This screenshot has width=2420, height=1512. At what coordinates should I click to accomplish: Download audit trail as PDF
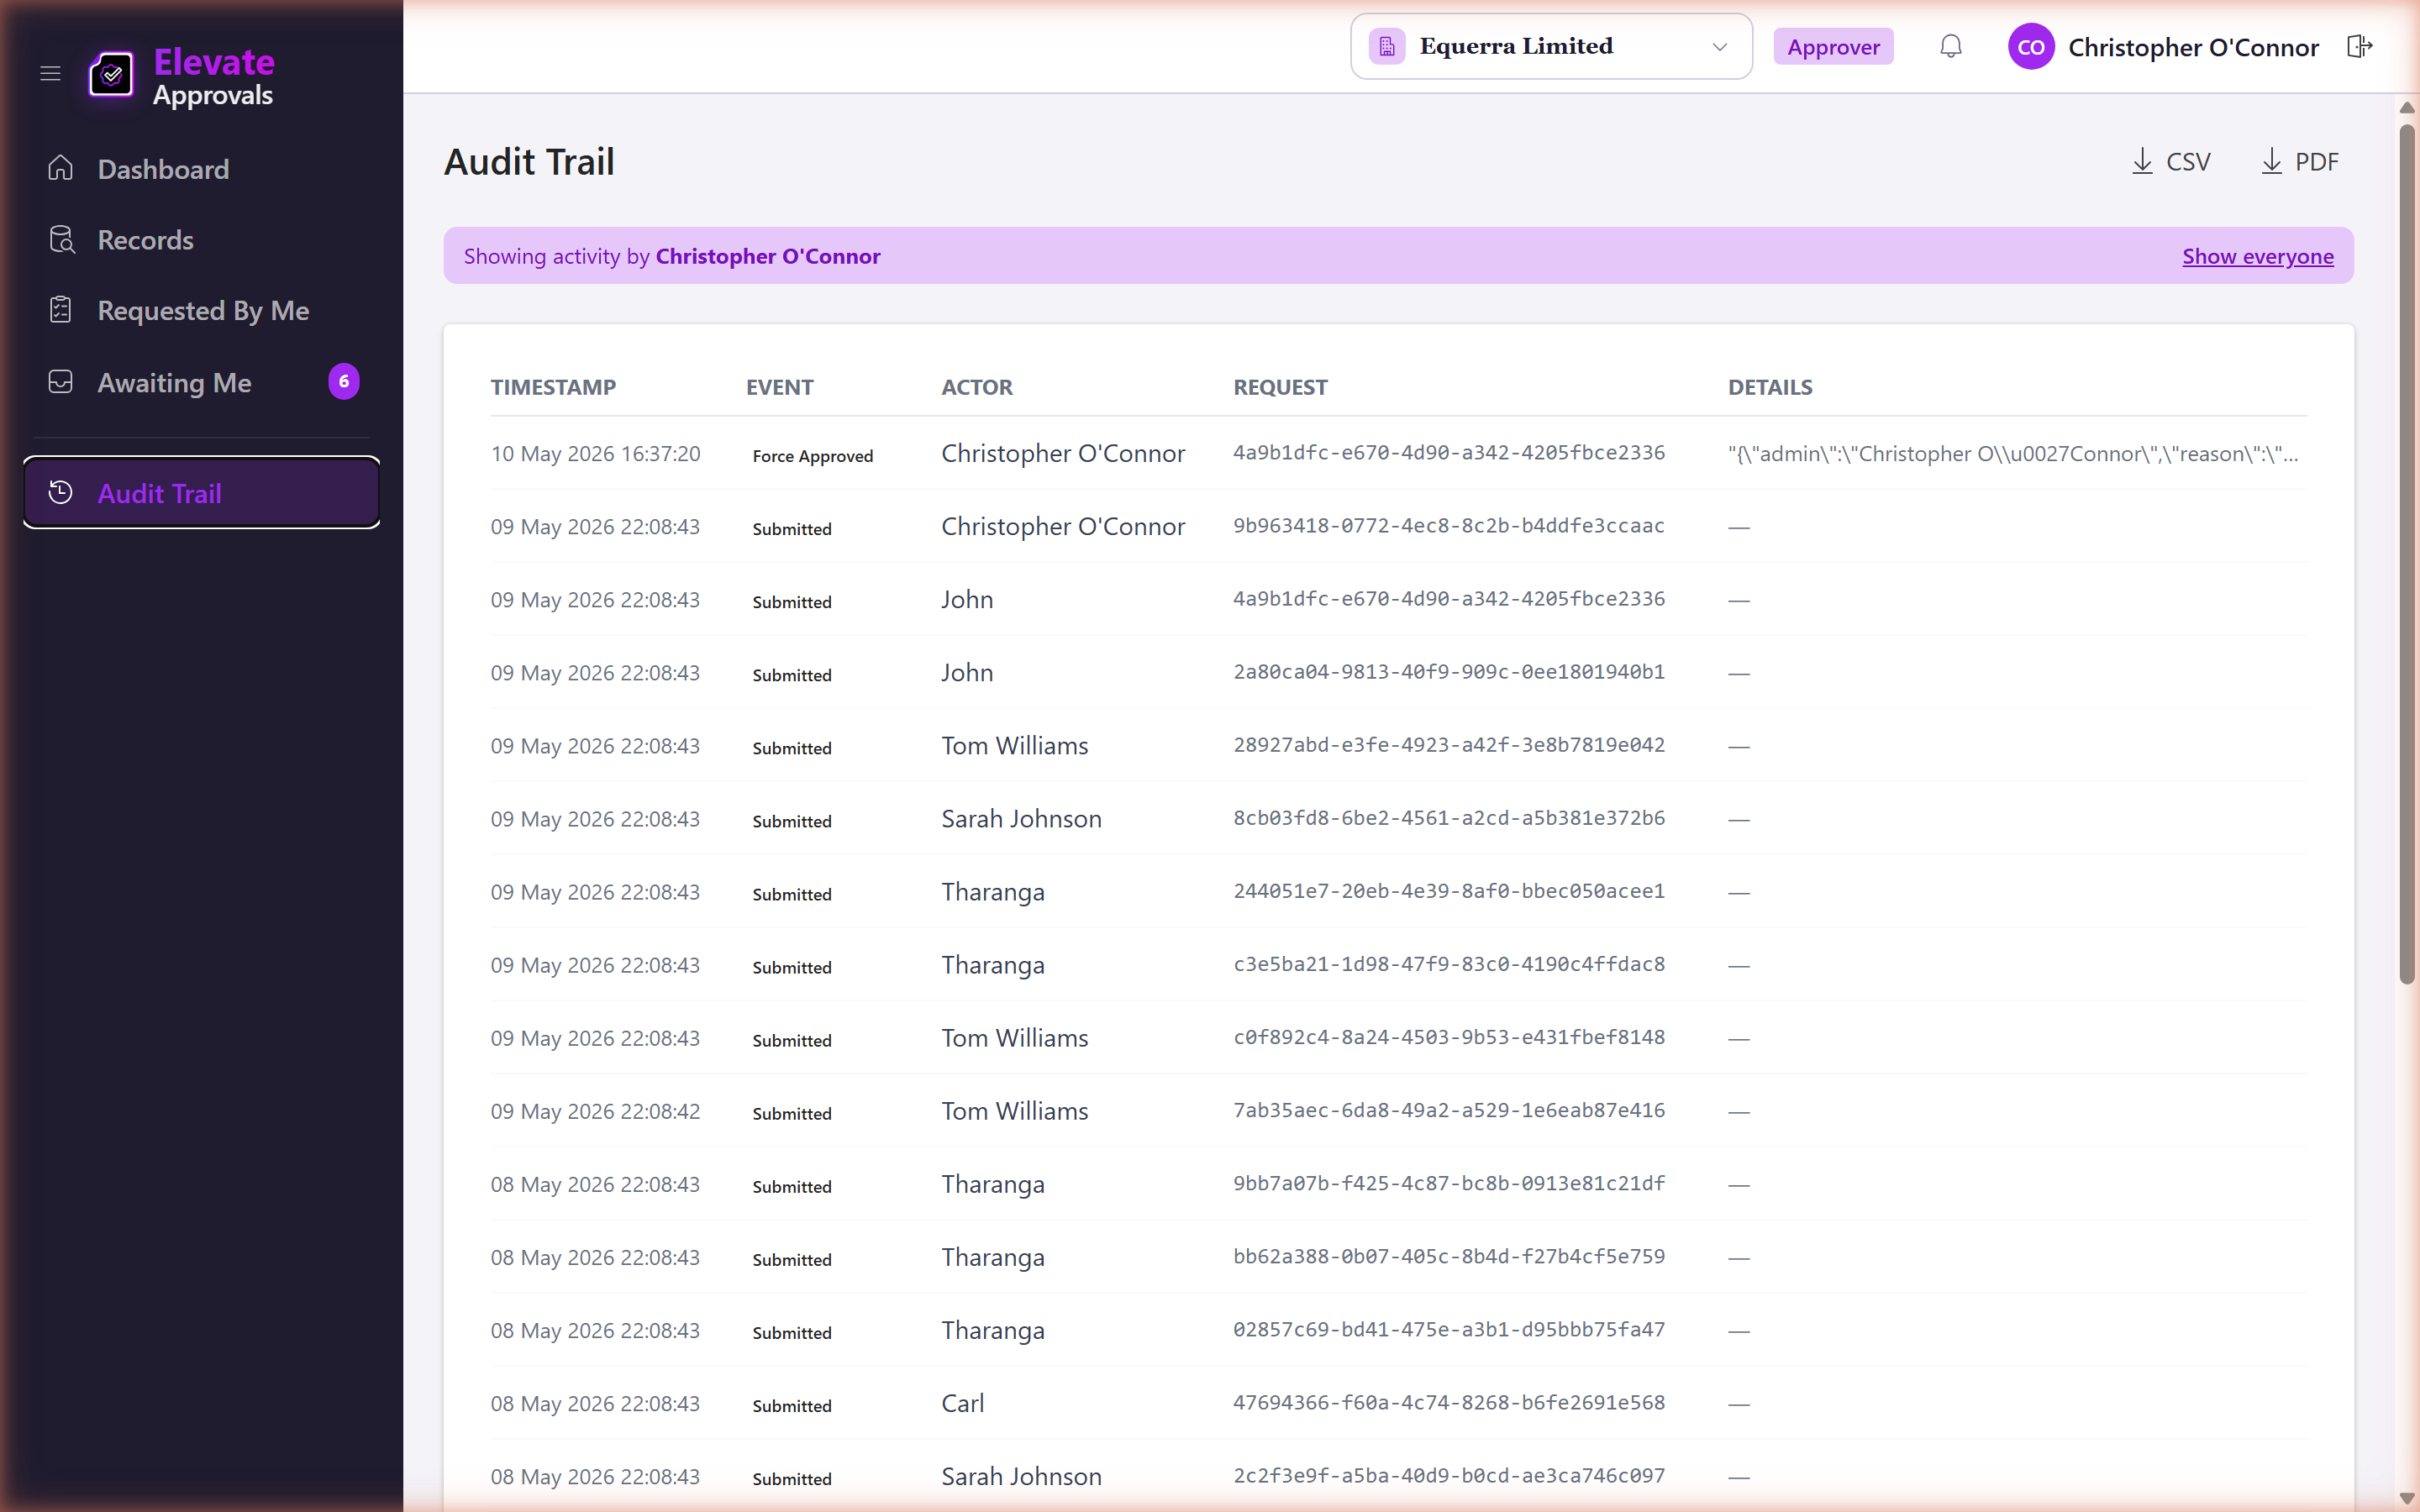[2300, 162]
